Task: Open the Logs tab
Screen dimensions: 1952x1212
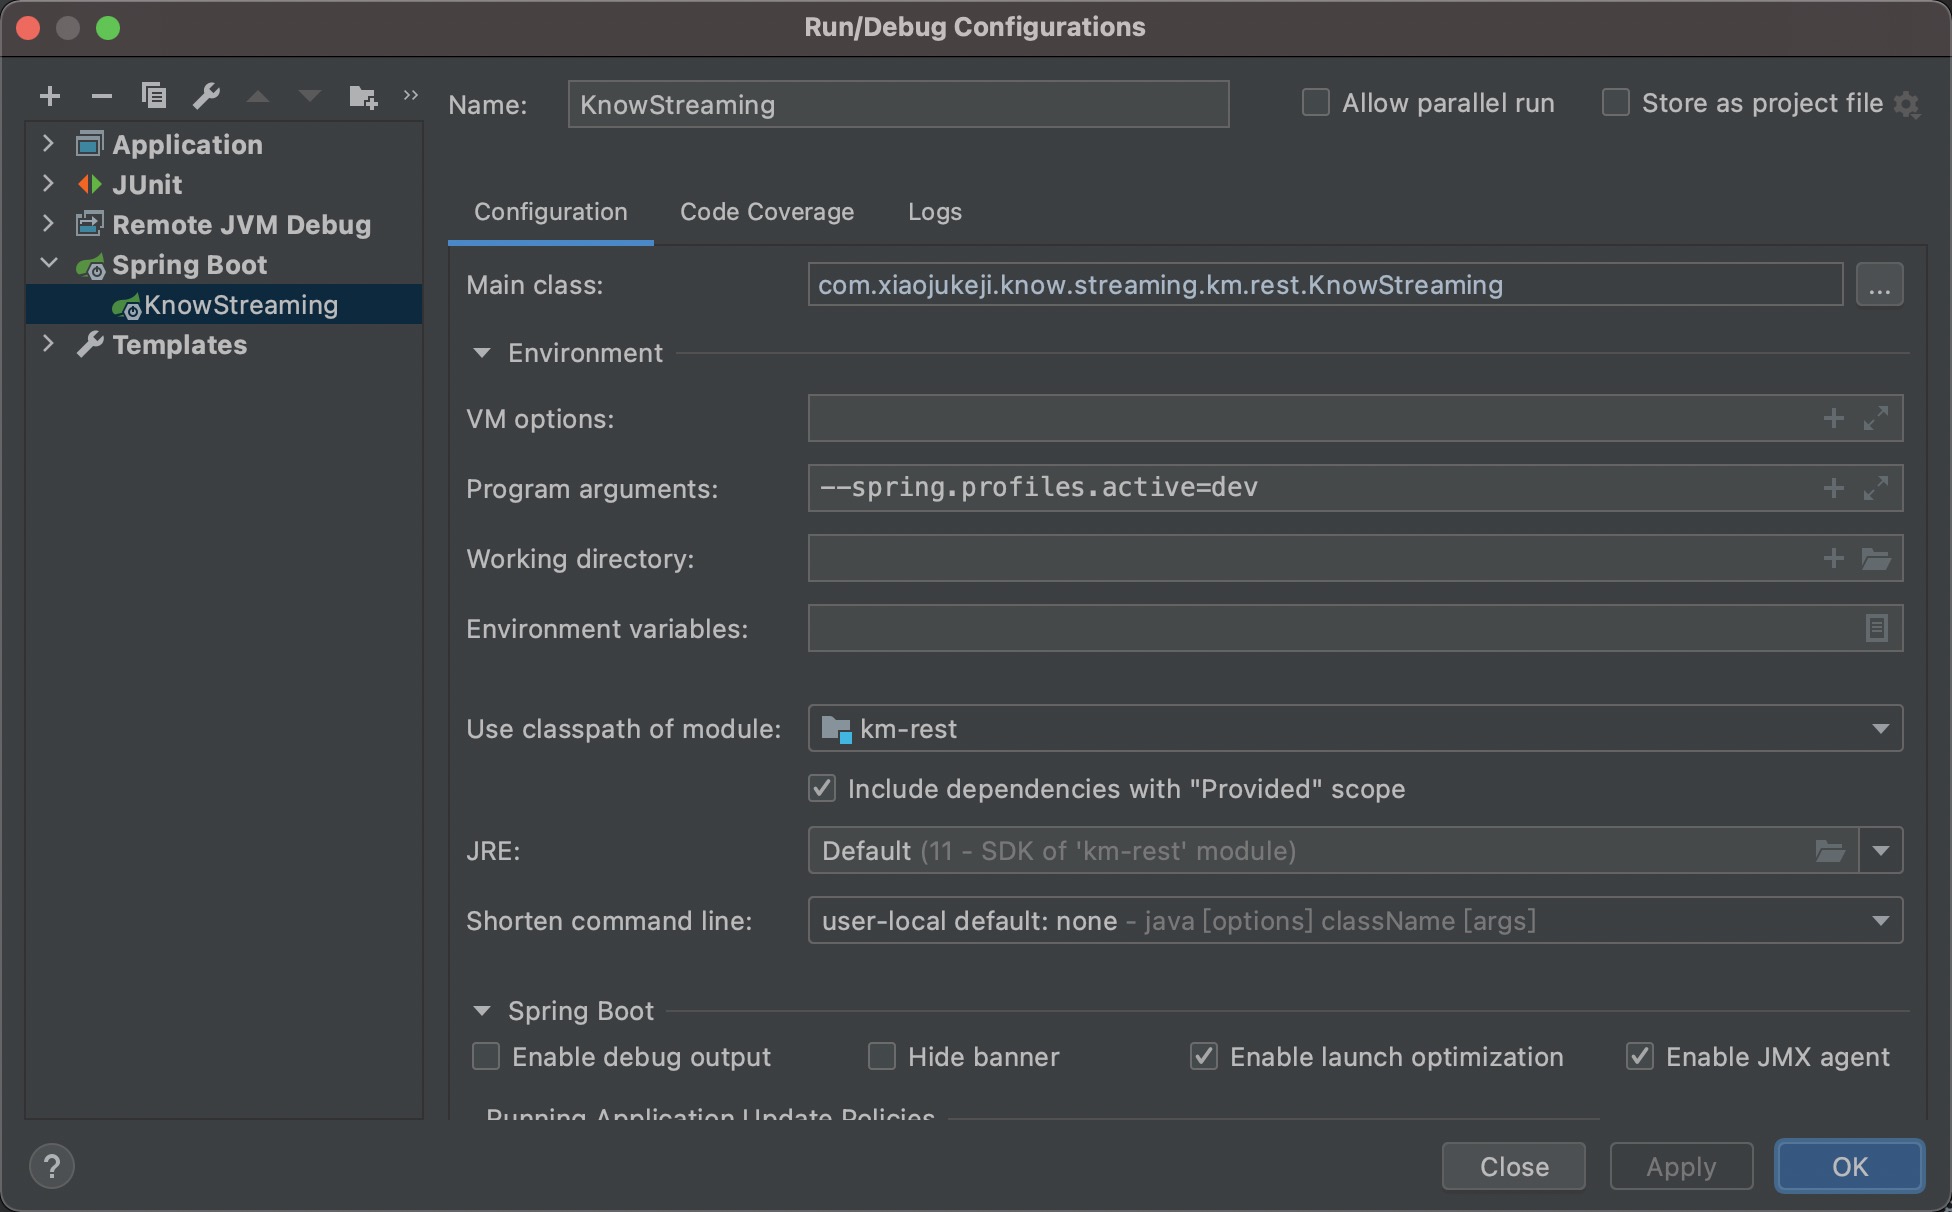Action: 934,211
